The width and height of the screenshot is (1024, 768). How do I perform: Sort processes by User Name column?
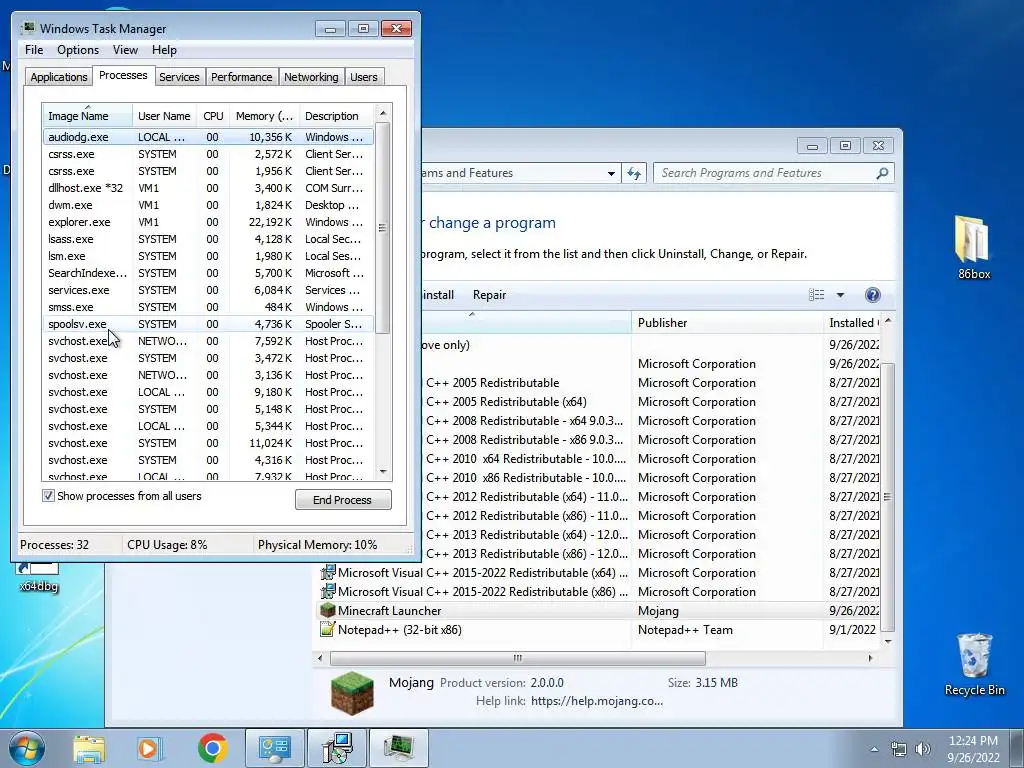click(165, 116)
